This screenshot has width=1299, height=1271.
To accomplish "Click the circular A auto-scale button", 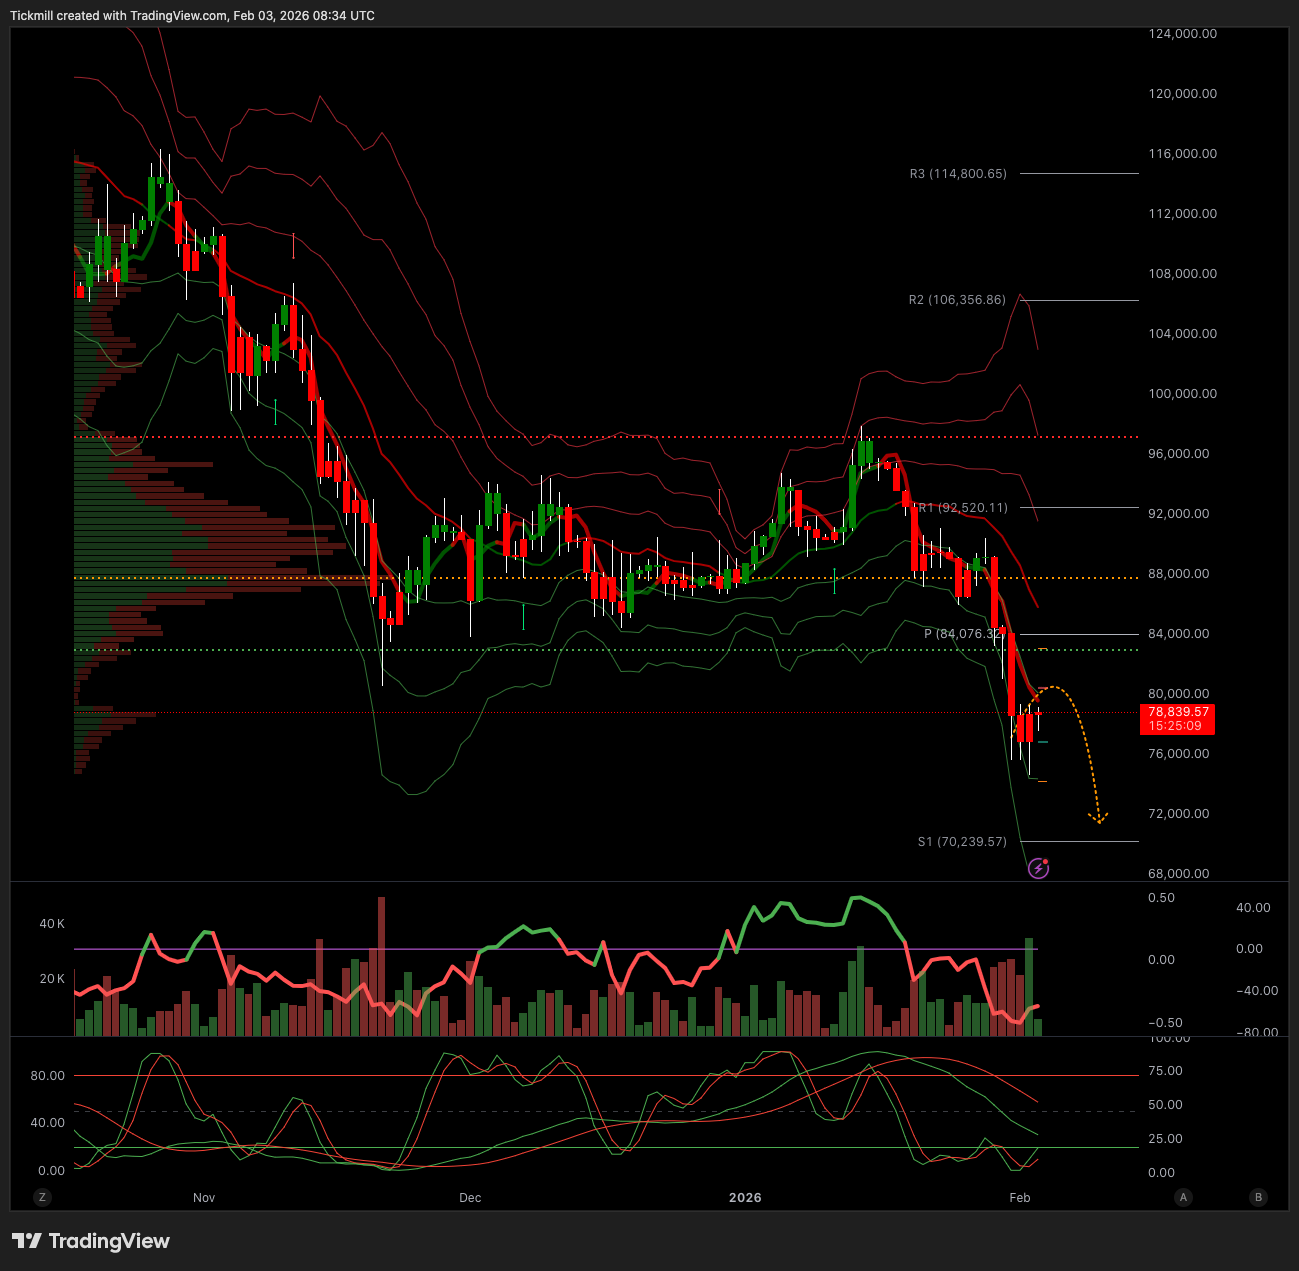I will [1183, 1197].
